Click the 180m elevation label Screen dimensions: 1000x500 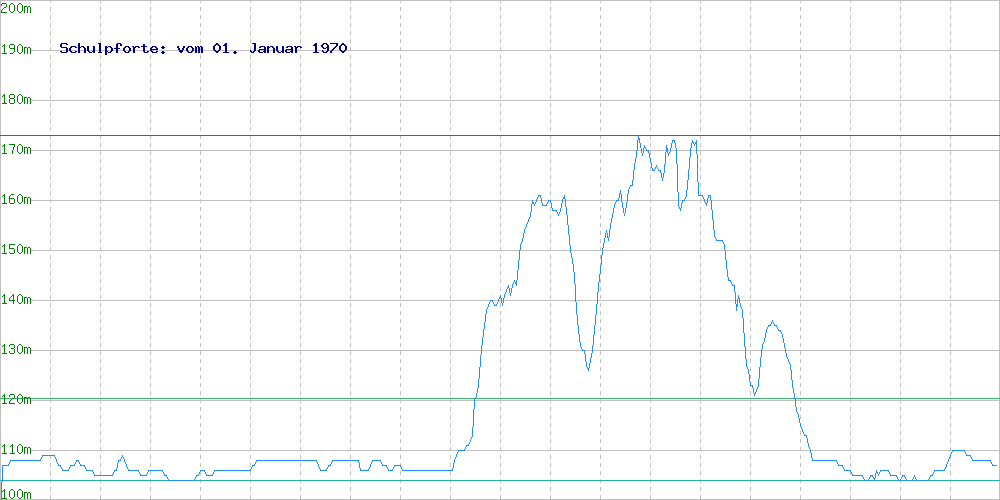(17, 99)
